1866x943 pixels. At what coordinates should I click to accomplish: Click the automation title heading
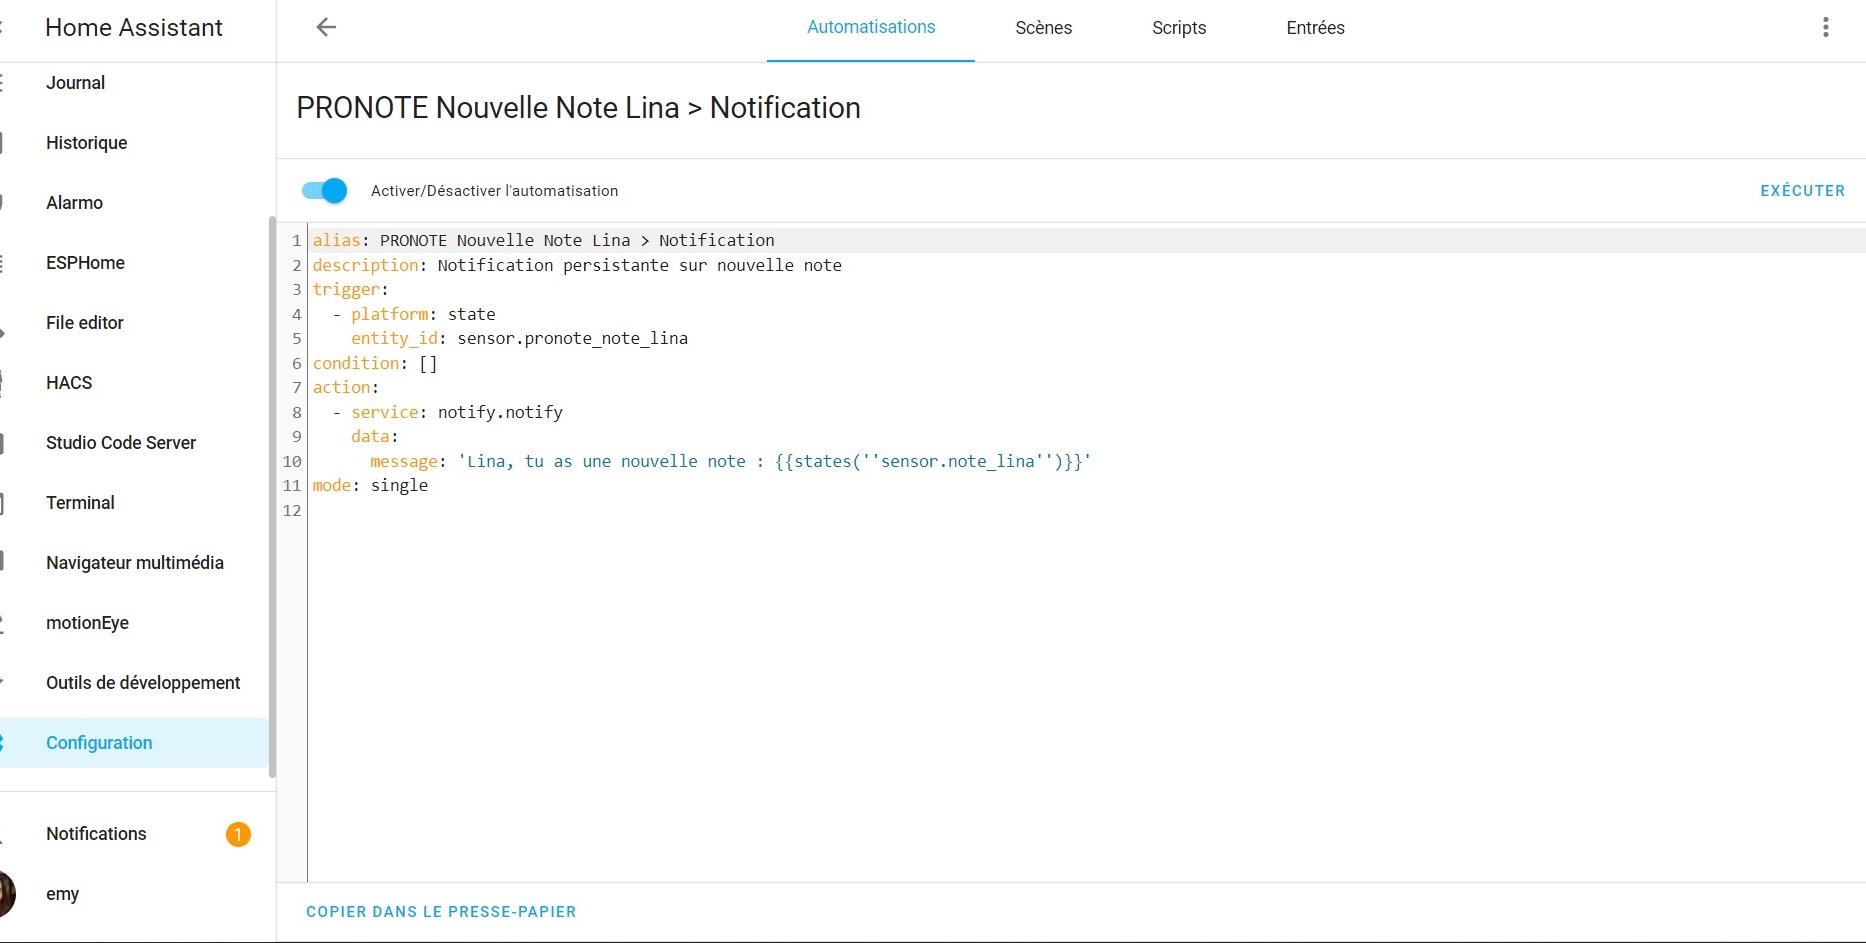pyautogui.click(x=578, y=108)
